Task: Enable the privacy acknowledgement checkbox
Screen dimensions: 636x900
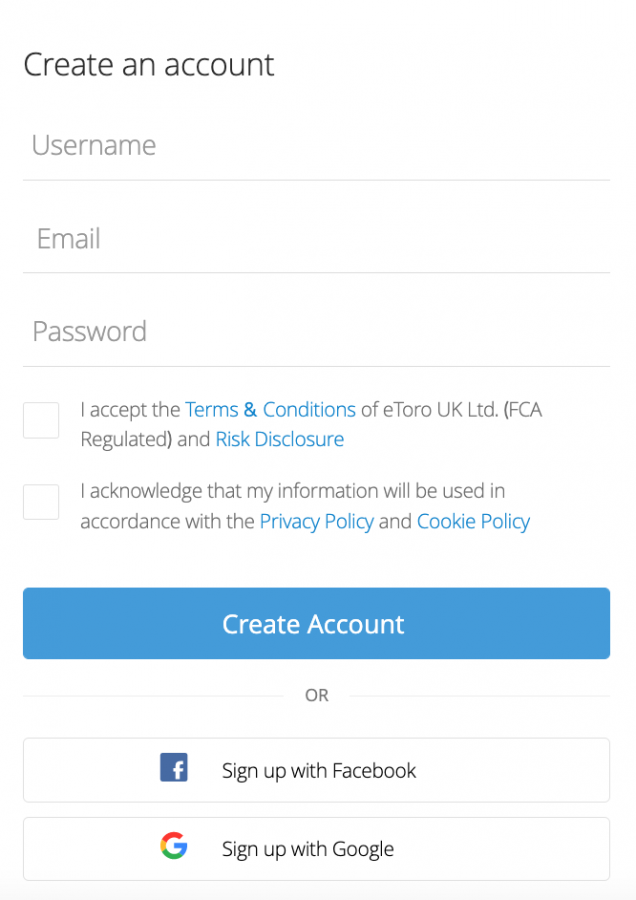Action: [x=41, y=502]
